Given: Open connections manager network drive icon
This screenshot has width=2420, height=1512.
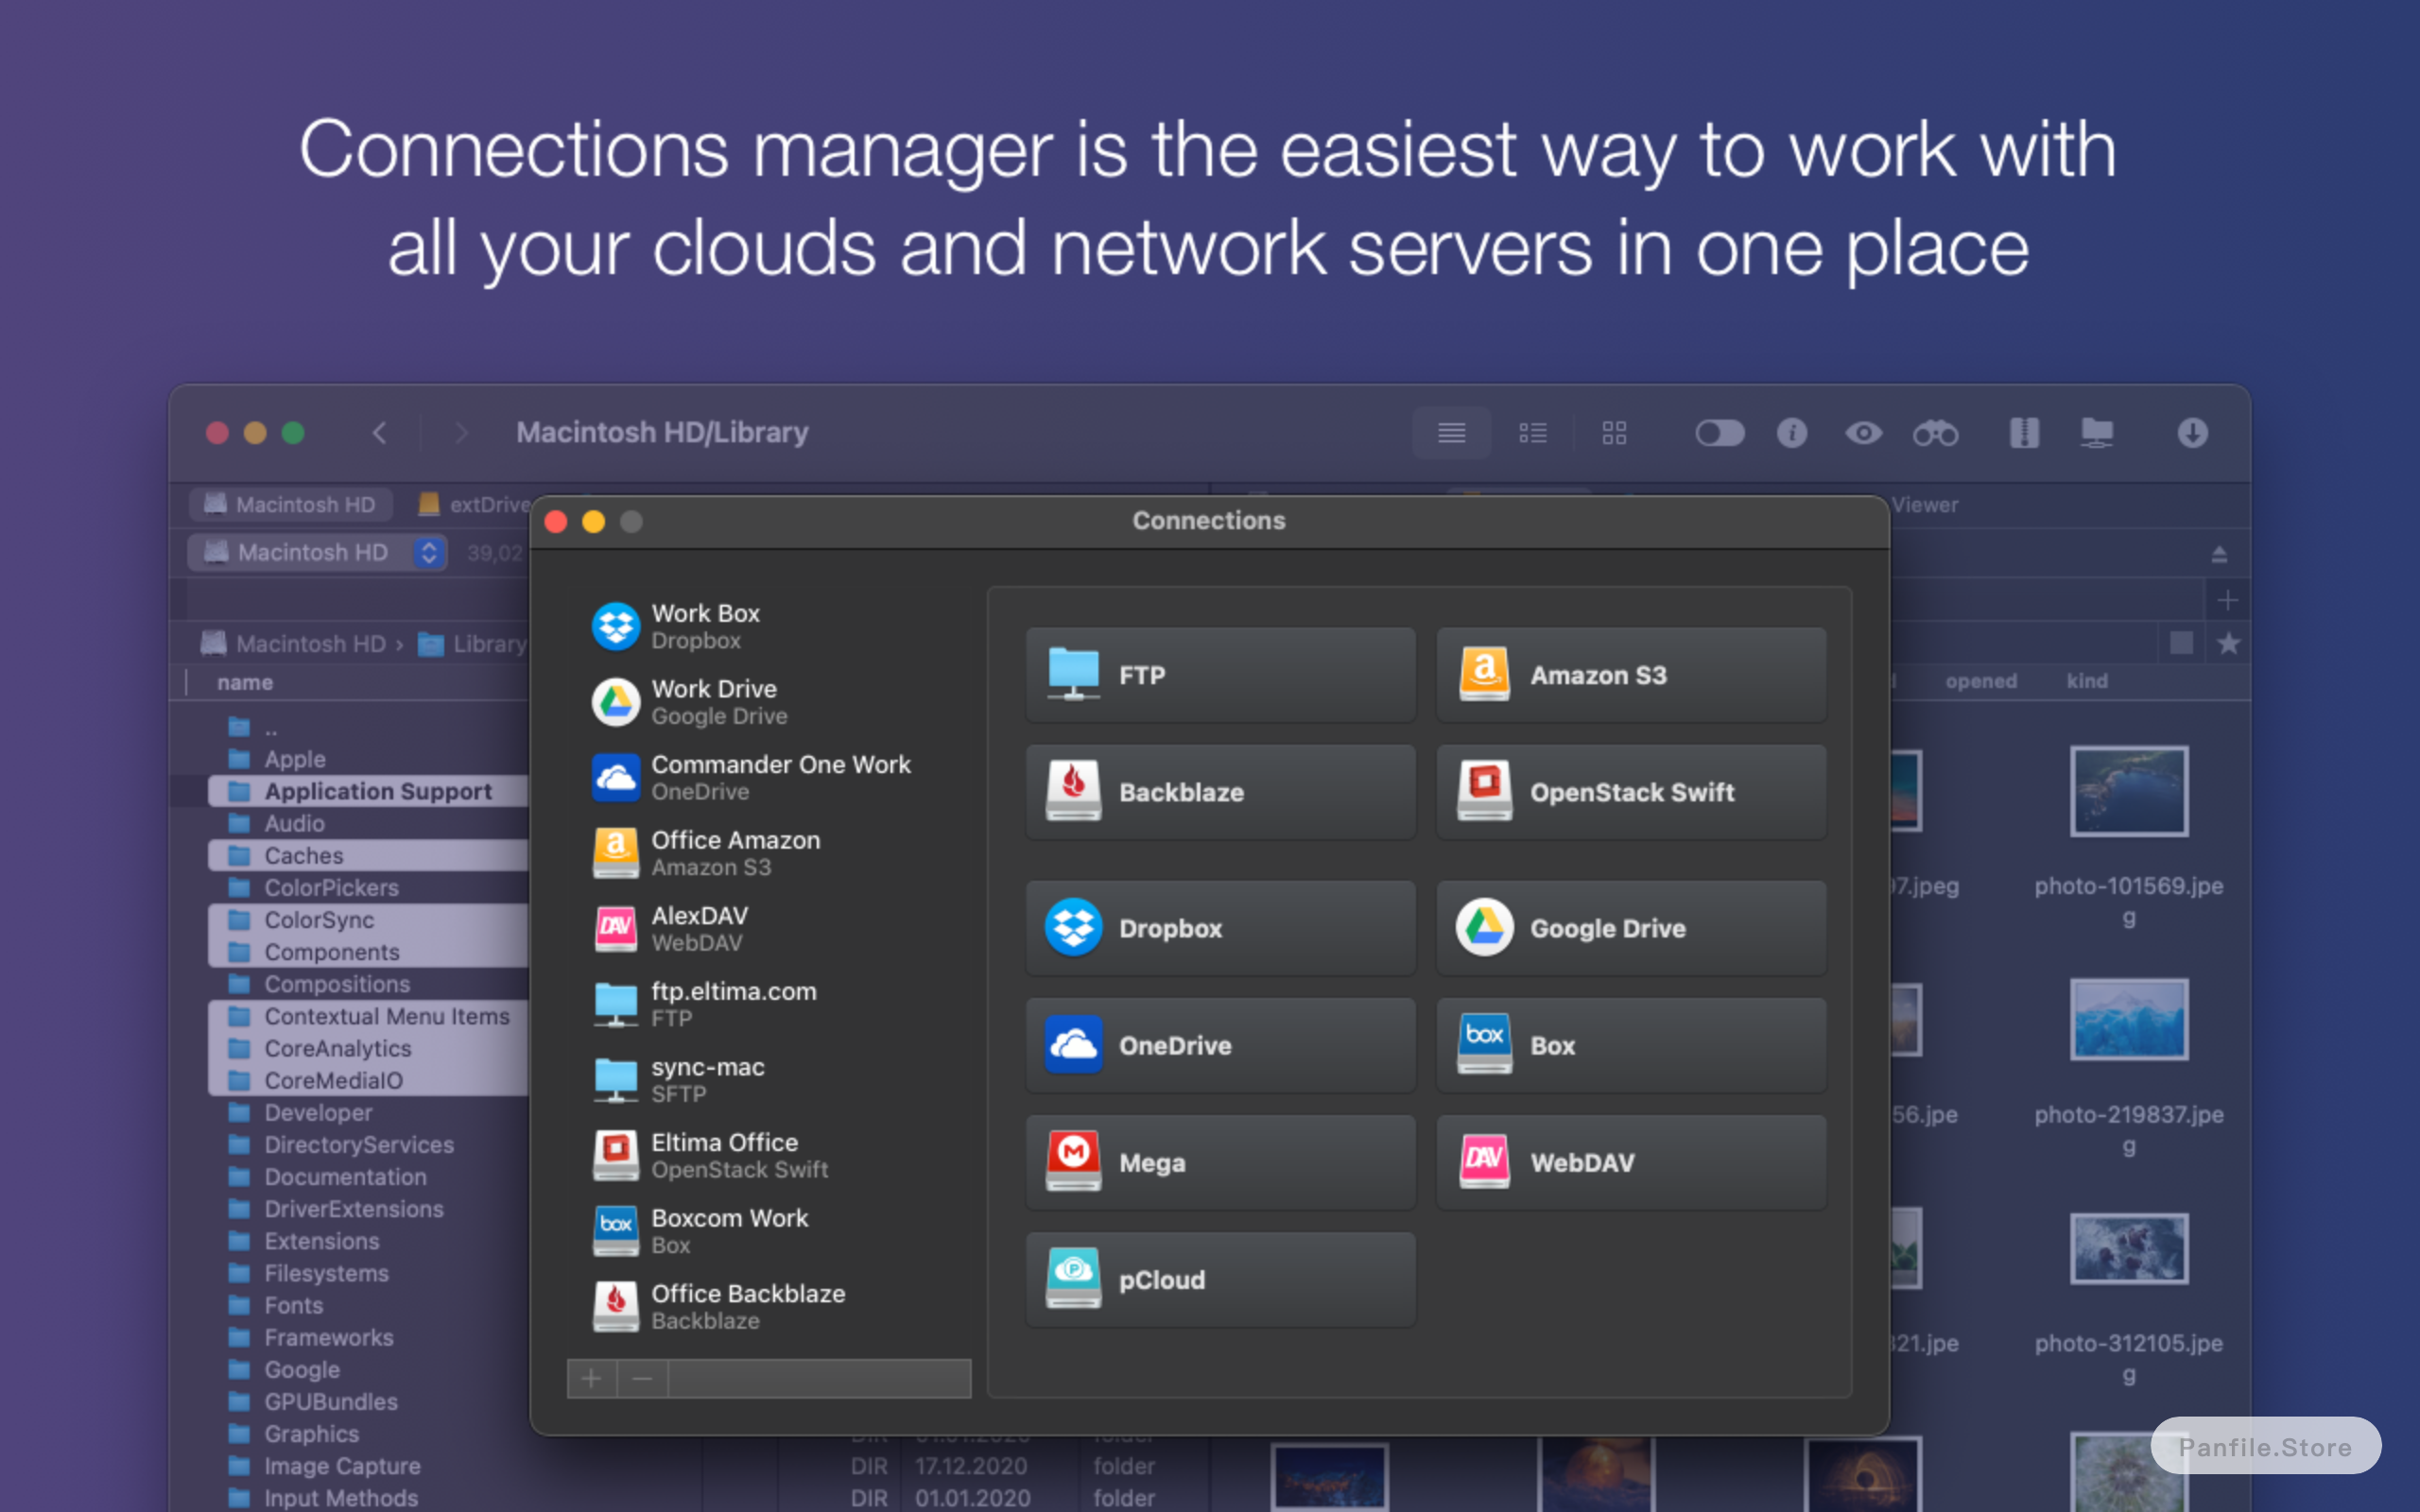Looking at the screenshot, I should pos(2097,433).
